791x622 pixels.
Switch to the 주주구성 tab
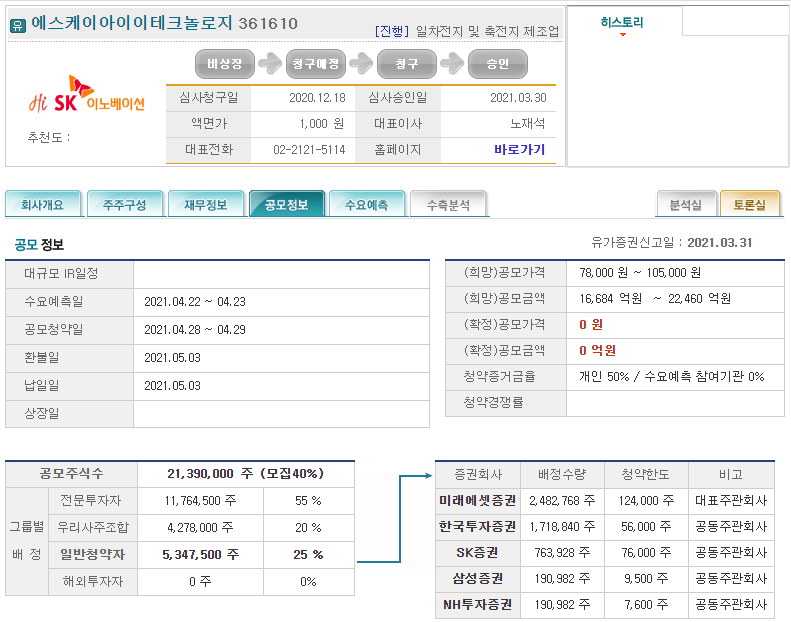(125, 204)
